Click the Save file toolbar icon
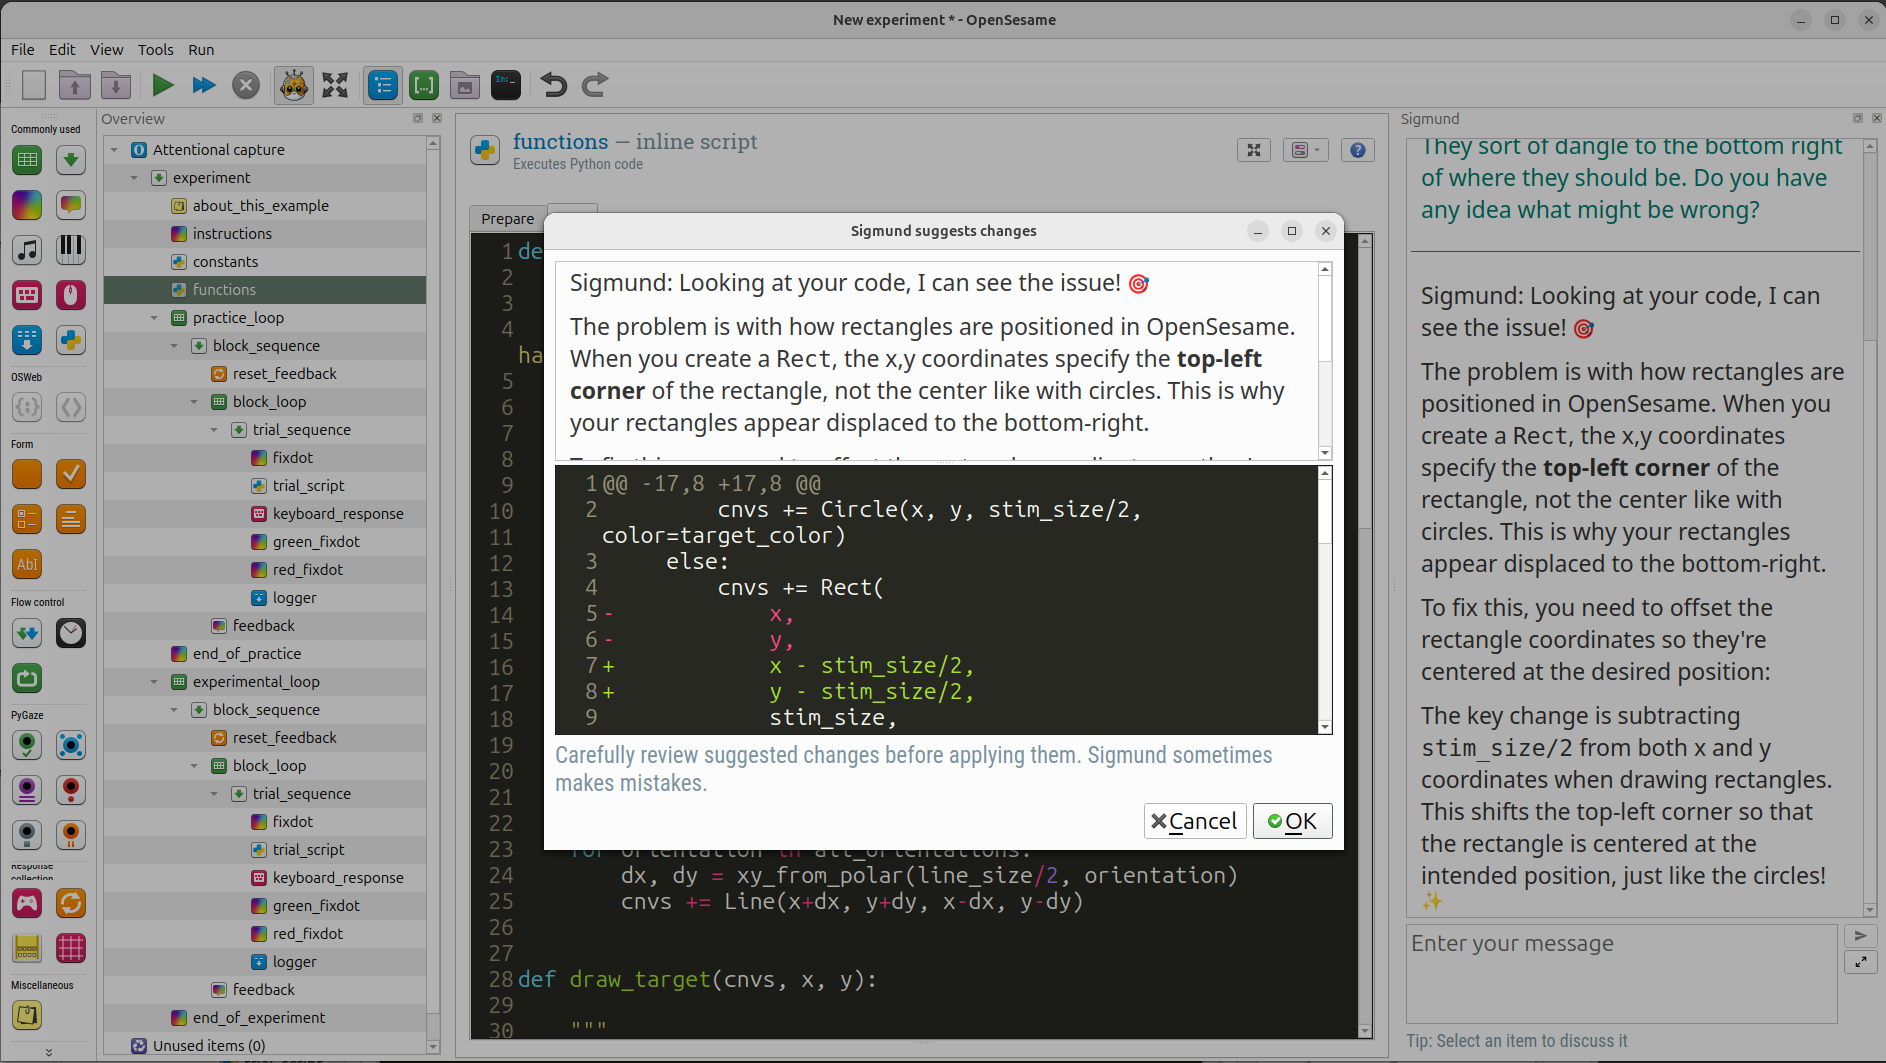Image resolution: width=1886 pixels, height=1063 pixels. pos(116,86)
